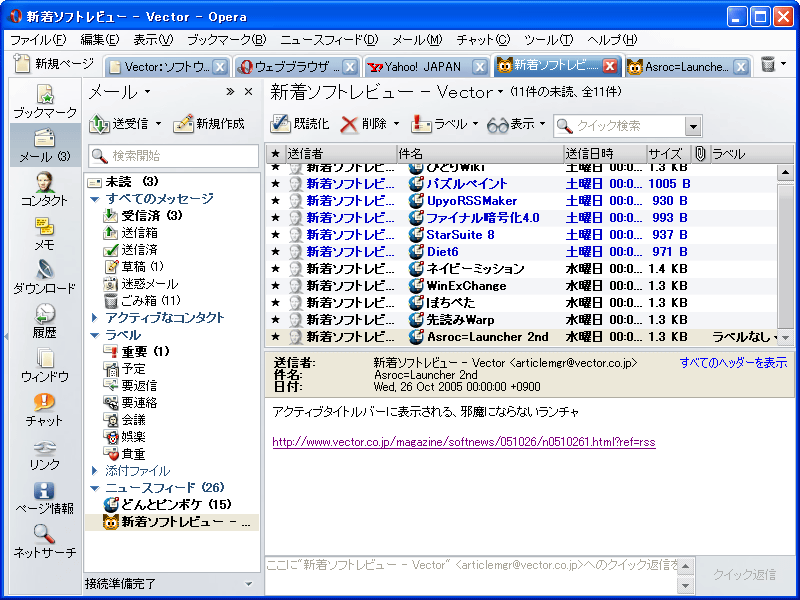The height and width of the screenshot is (600, 800).
Task: Collapse the ニュースフィード (26) section
Action: tap(95, 488)
